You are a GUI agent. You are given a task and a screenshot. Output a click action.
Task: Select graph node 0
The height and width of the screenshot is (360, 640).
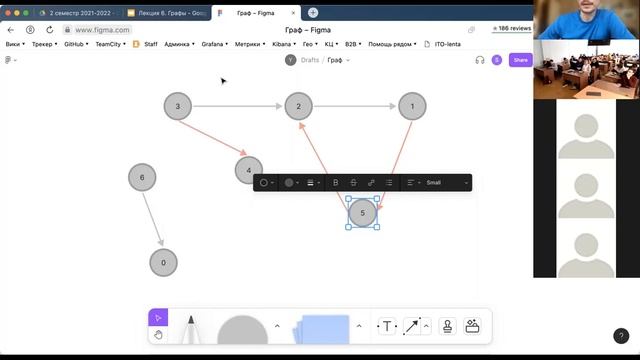pos(163,262)
